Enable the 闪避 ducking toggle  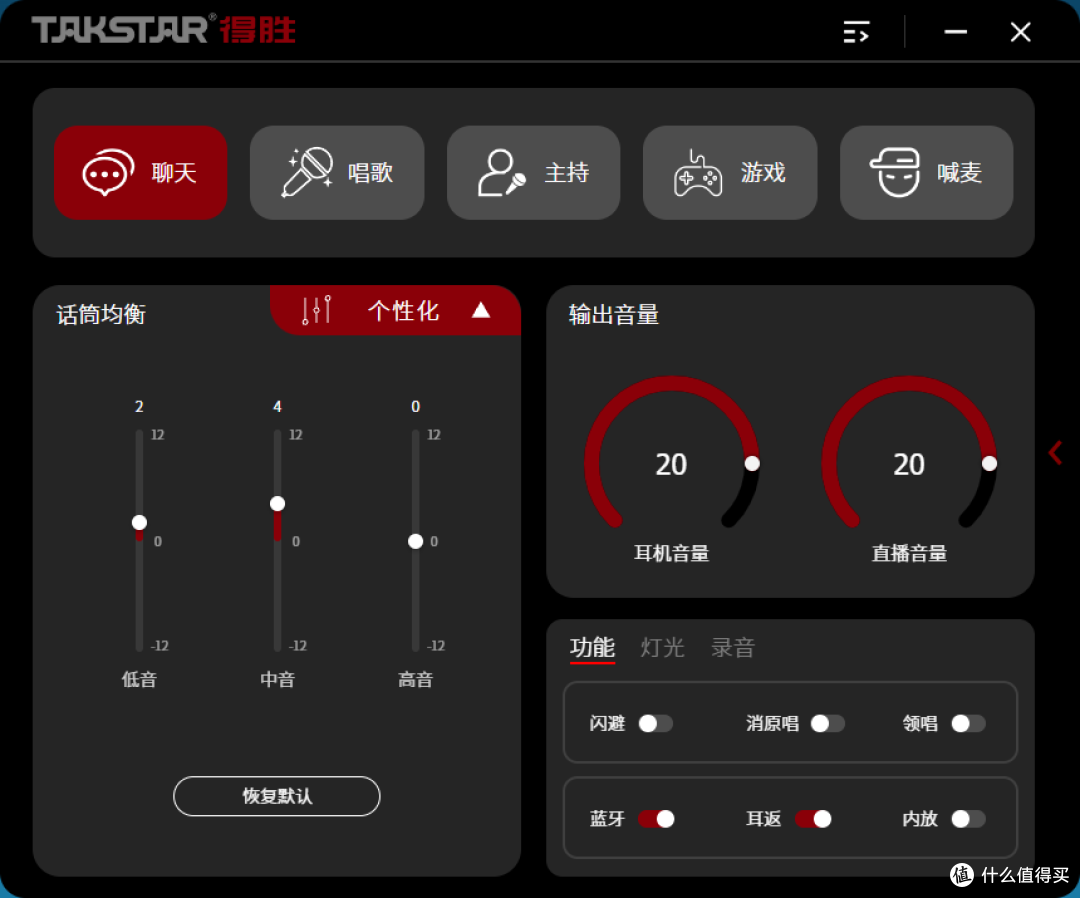click(656, 724)
